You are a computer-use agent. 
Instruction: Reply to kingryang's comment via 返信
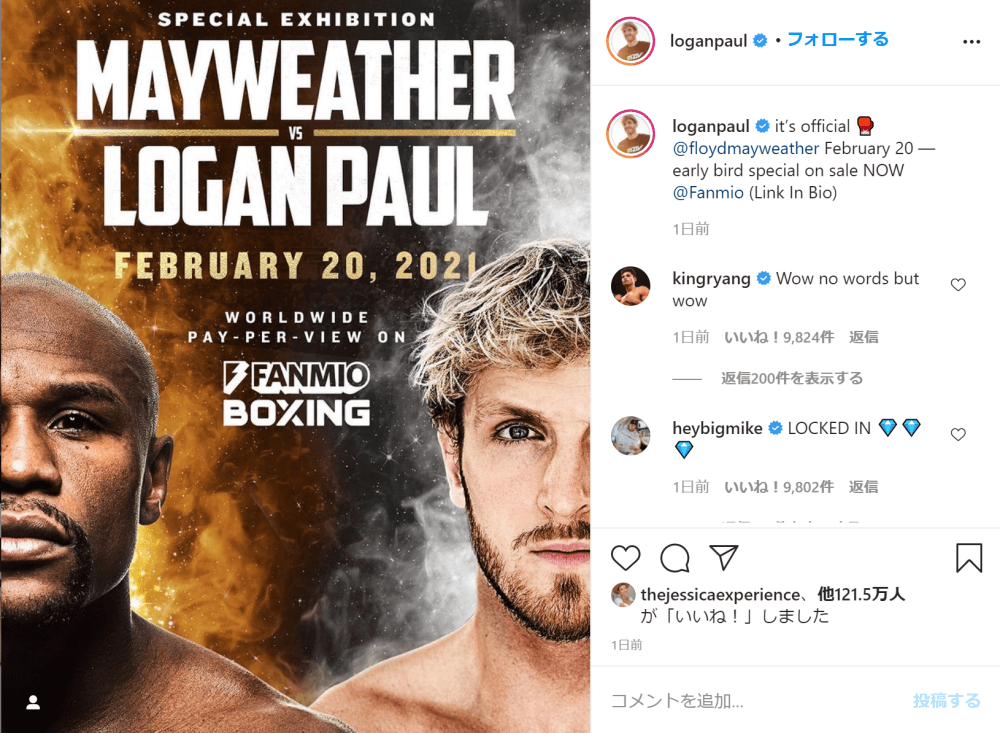pyautogui.click(x=863, y=337)
